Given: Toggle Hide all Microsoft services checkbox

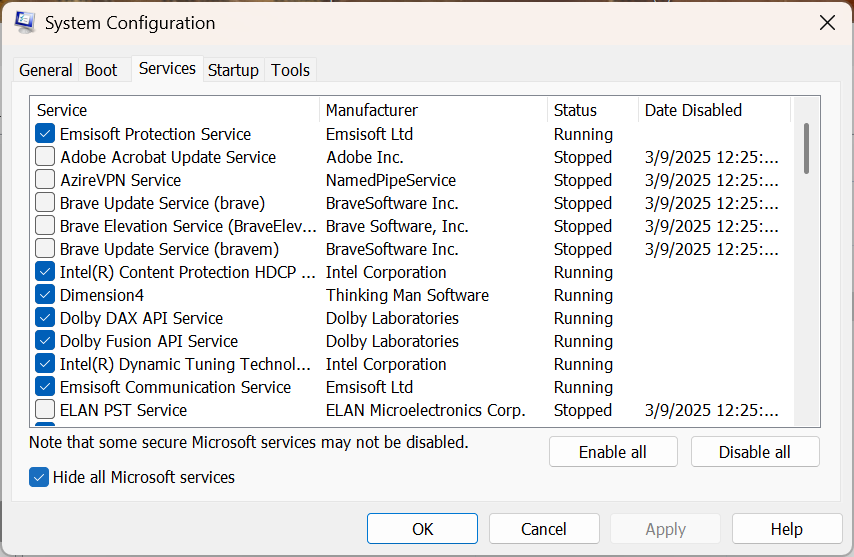Looking at the screenshot, I should click(x=39, y=478).
